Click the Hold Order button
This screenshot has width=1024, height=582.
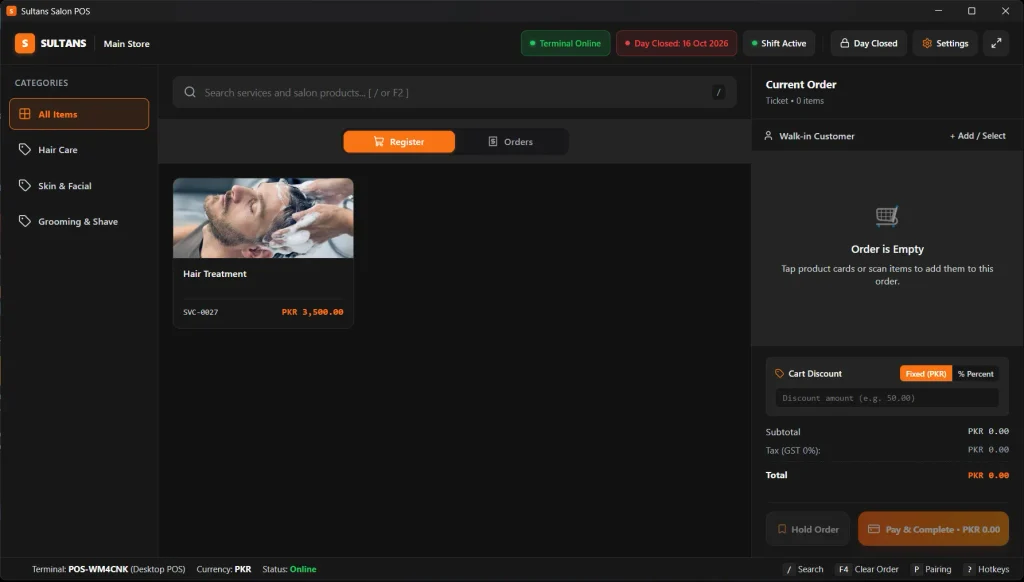(x=808, y=529)
